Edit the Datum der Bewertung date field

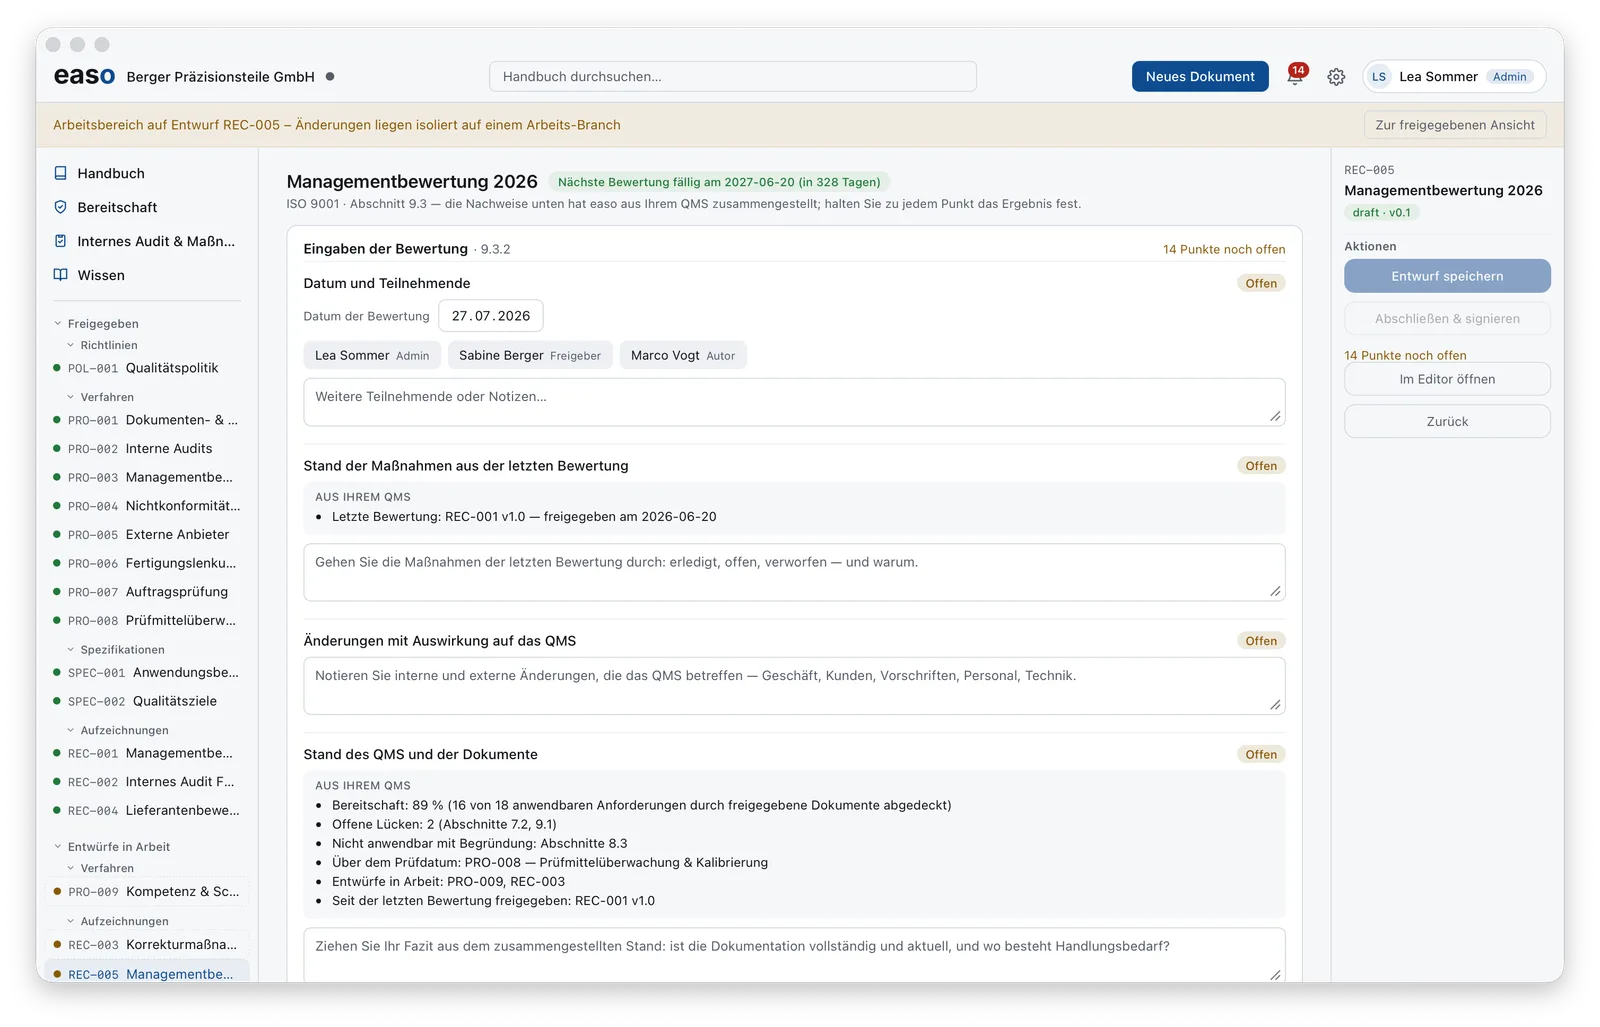[x=491, y=316]
